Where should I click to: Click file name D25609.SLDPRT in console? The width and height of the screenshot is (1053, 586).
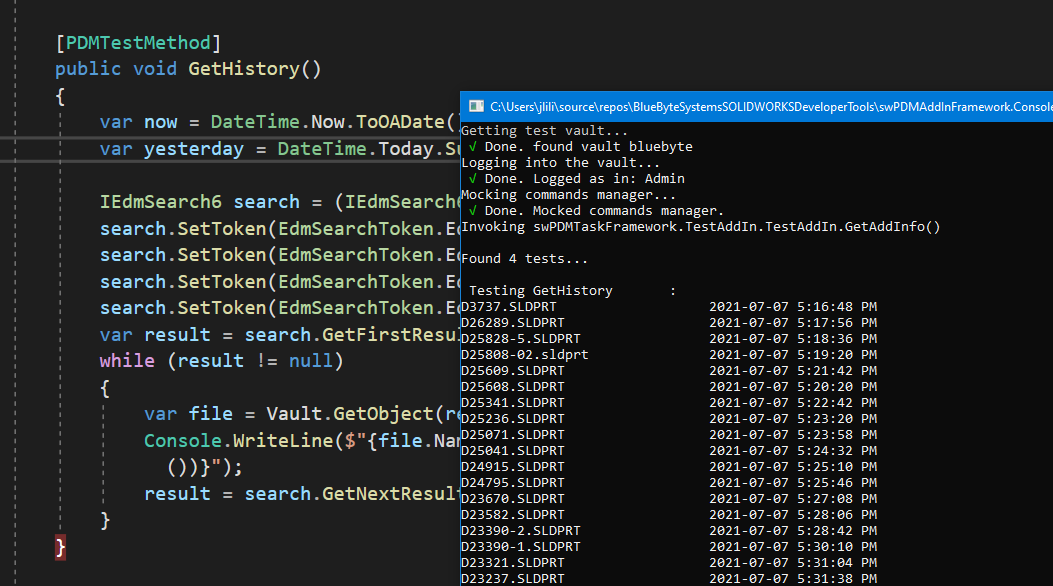[x=513, y=371]
